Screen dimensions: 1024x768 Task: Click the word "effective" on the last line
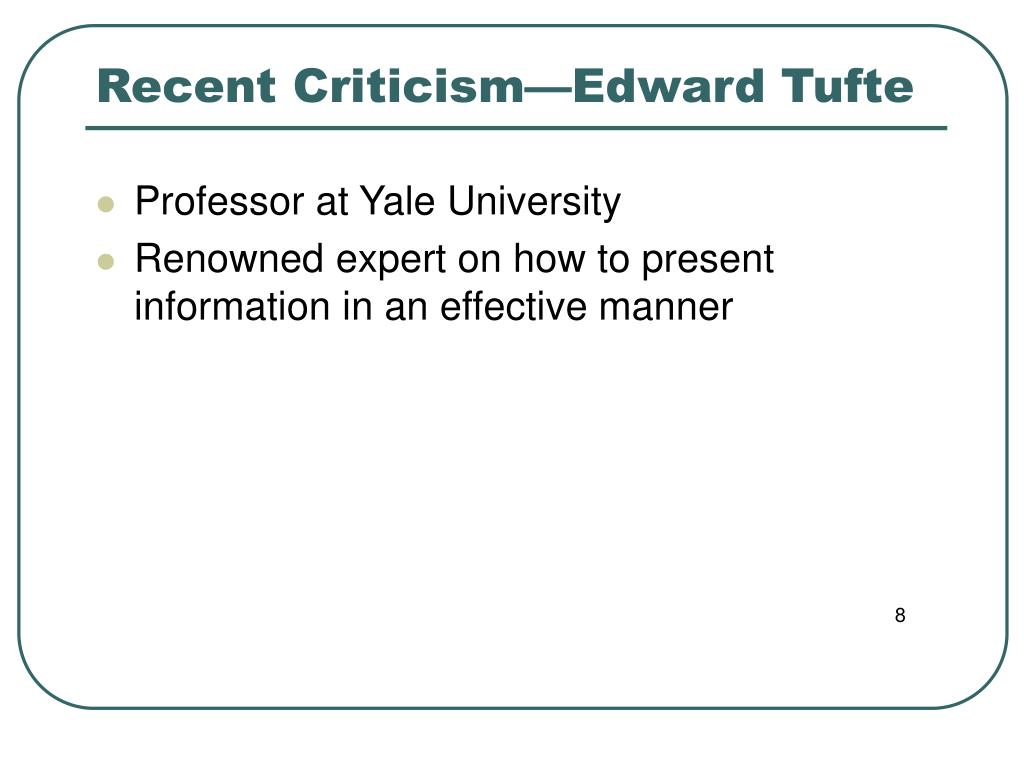[x=513, y=306]
